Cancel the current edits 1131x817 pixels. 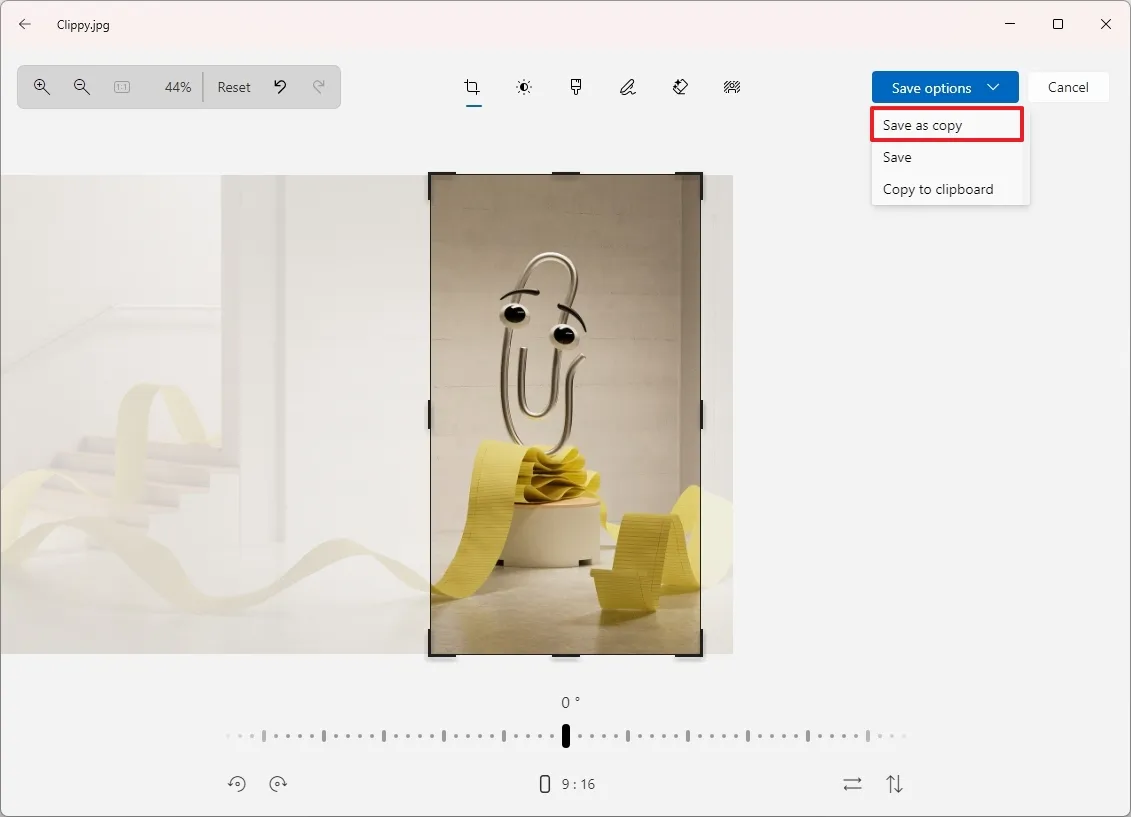1068,87
